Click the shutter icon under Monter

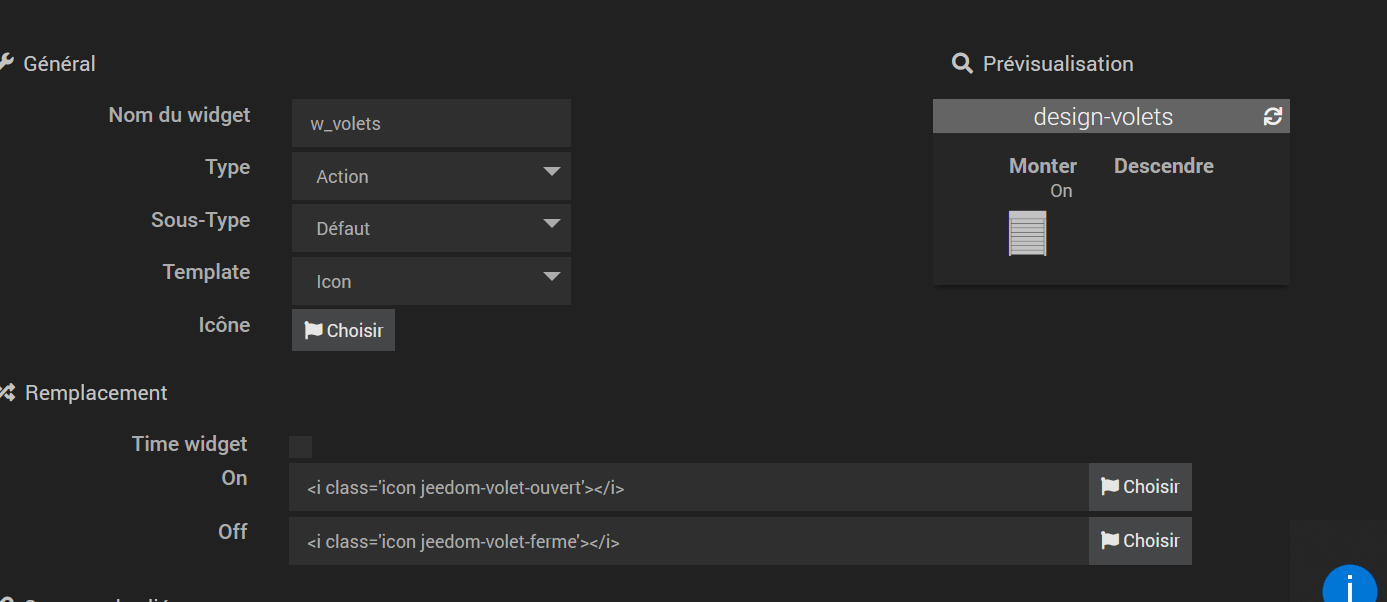[x=1027, y=233]
